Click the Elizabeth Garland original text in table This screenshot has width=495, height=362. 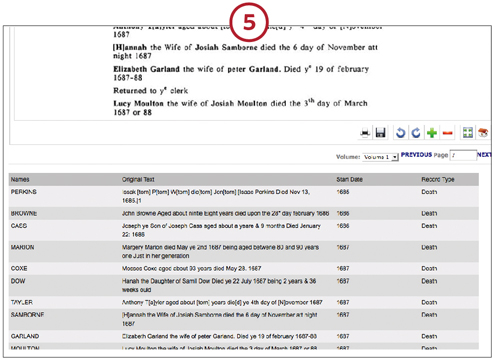click(x=219, y=336)
